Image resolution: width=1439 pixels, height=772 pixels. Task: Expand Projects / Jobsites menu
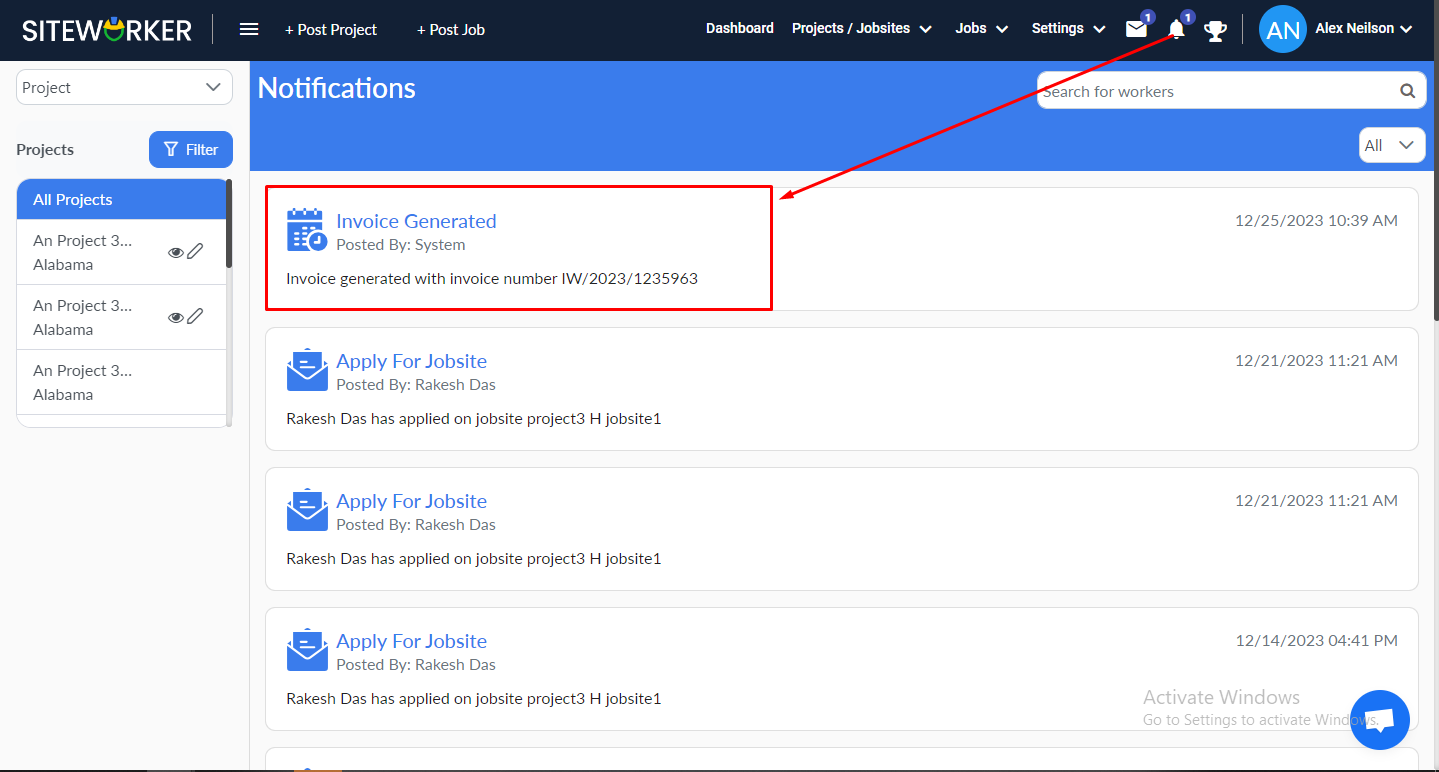click(862, 28)
